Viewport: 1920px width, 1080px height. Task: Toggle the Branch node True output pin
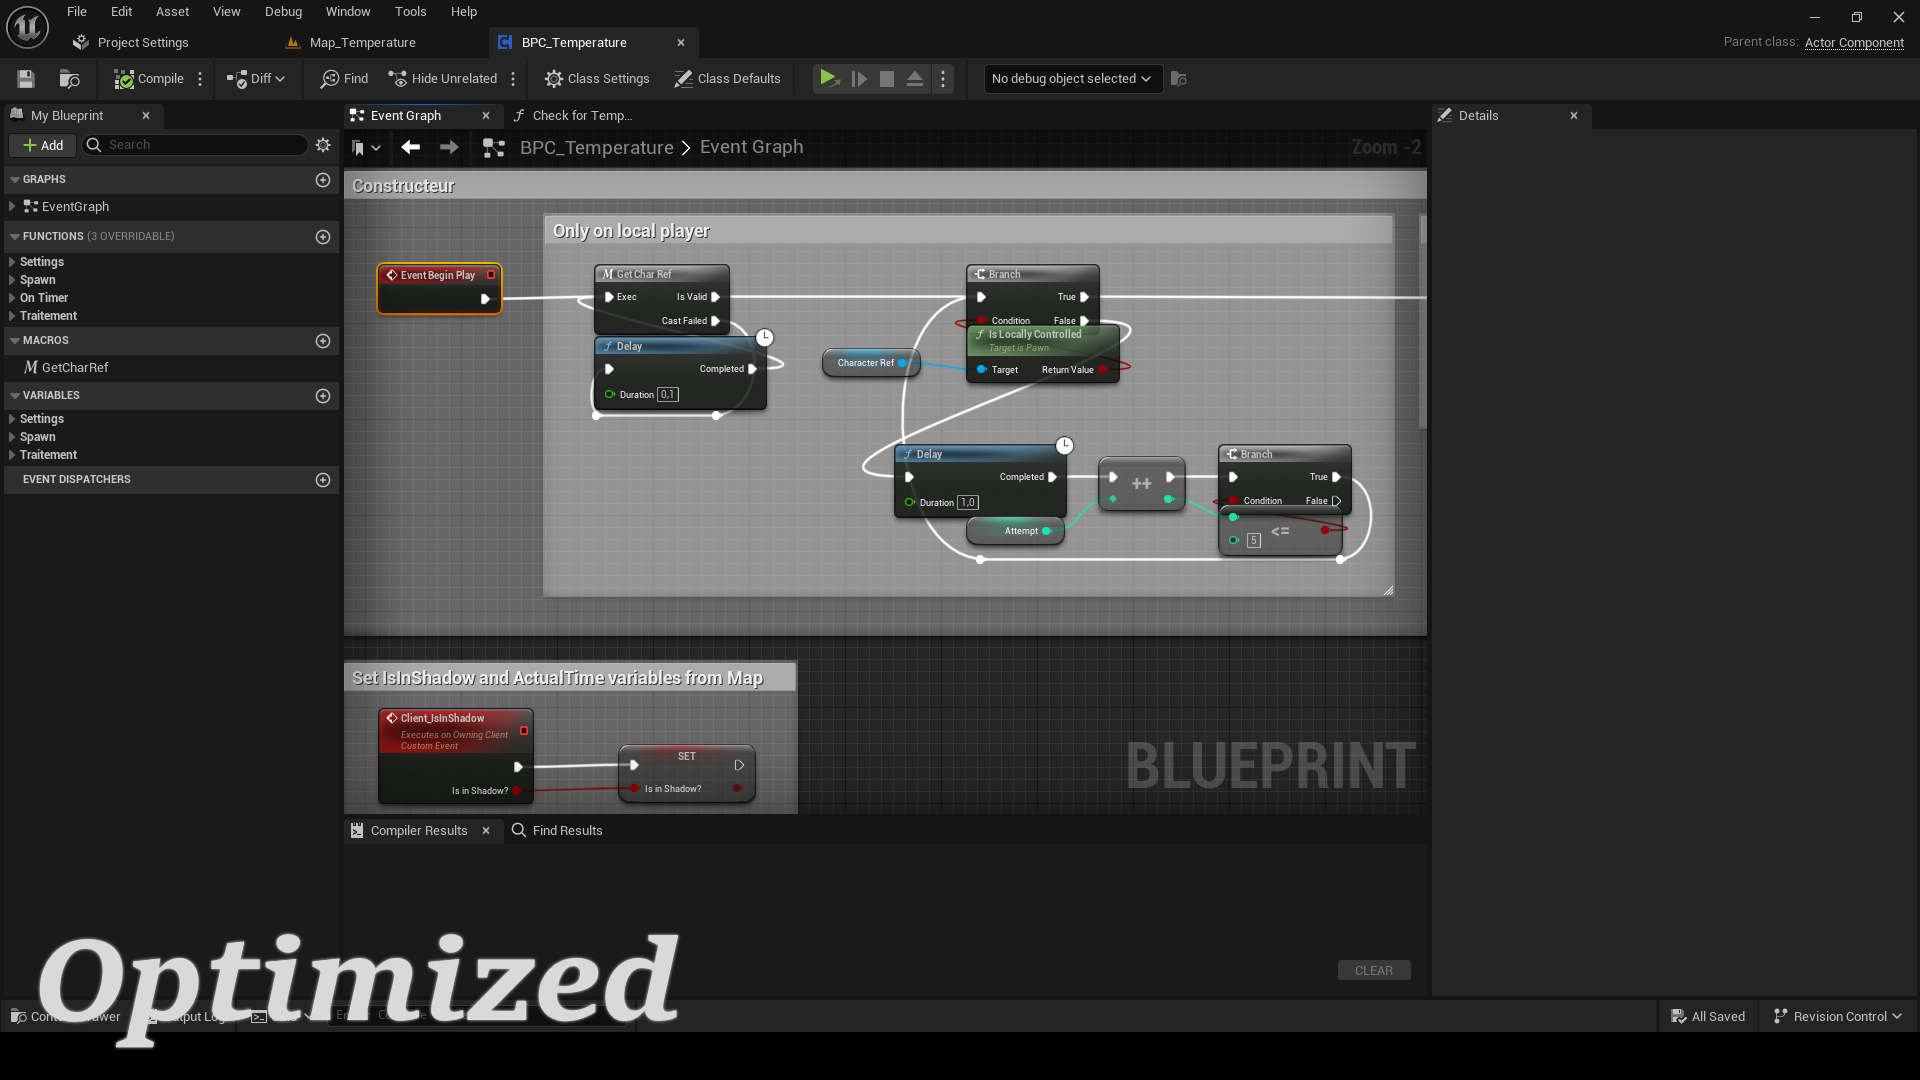(x=1084, y=297)
